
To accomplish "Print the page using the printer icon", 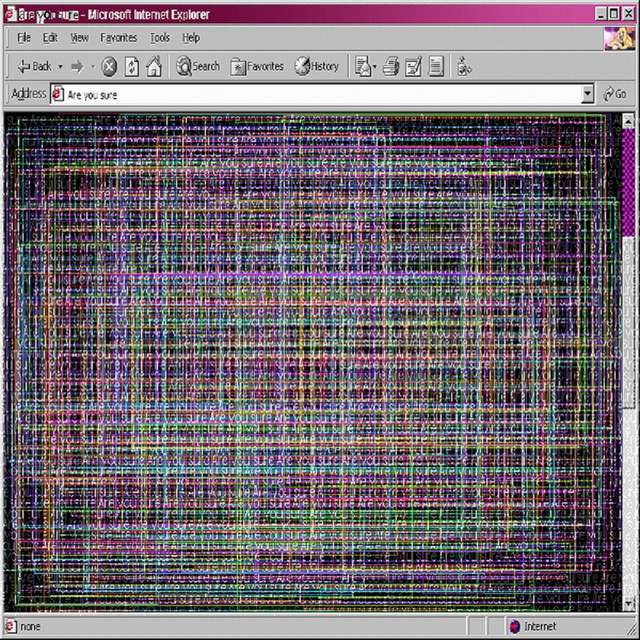I will 391,66.
